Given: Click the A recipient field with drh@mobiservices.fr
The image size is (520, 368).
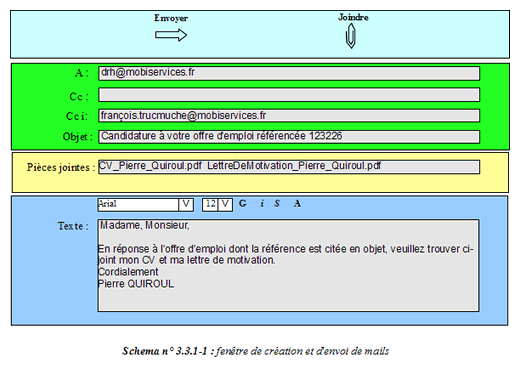Looking at the screenshot, I should point(289,73).
